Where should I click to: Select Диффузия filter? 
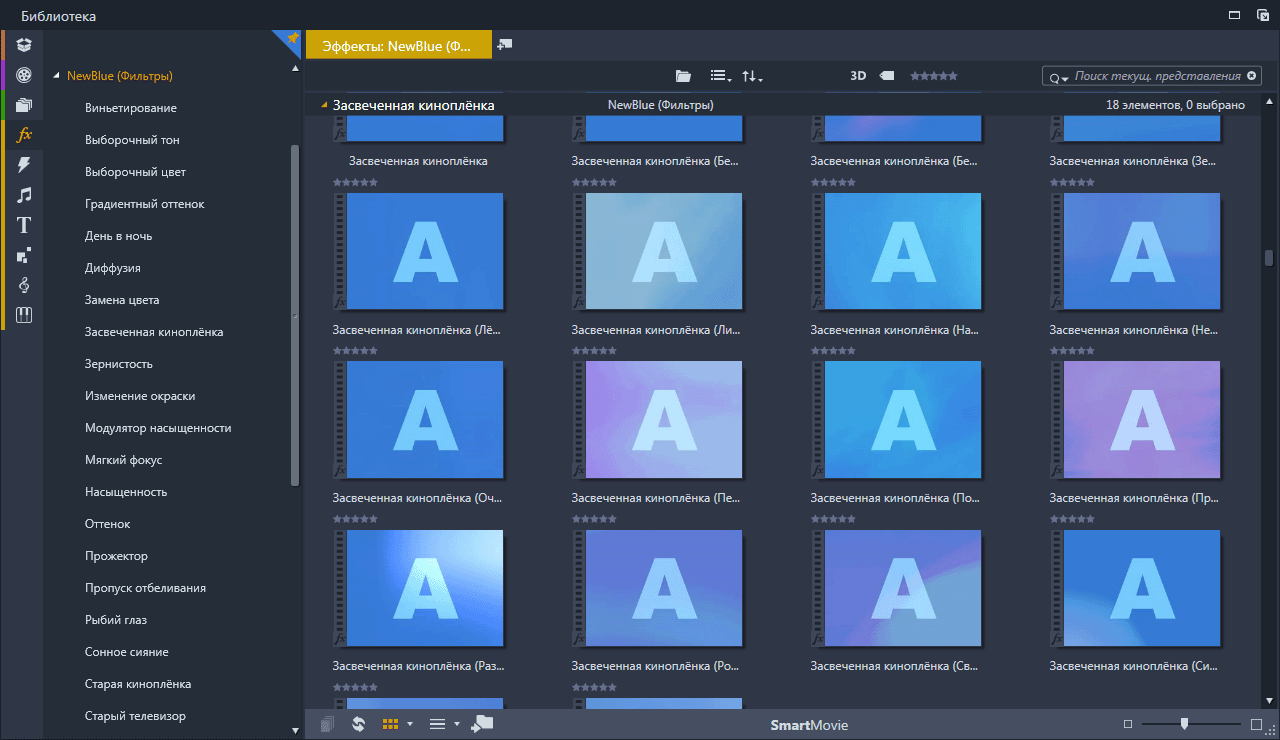112,268
